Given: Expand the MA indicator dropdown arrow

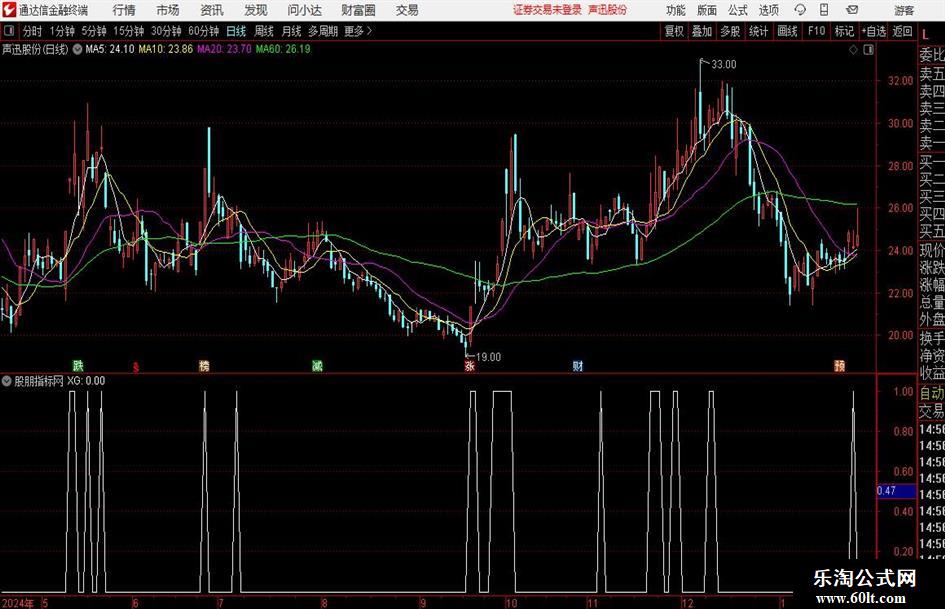Looking at the screenshot, I should (77, 49).
